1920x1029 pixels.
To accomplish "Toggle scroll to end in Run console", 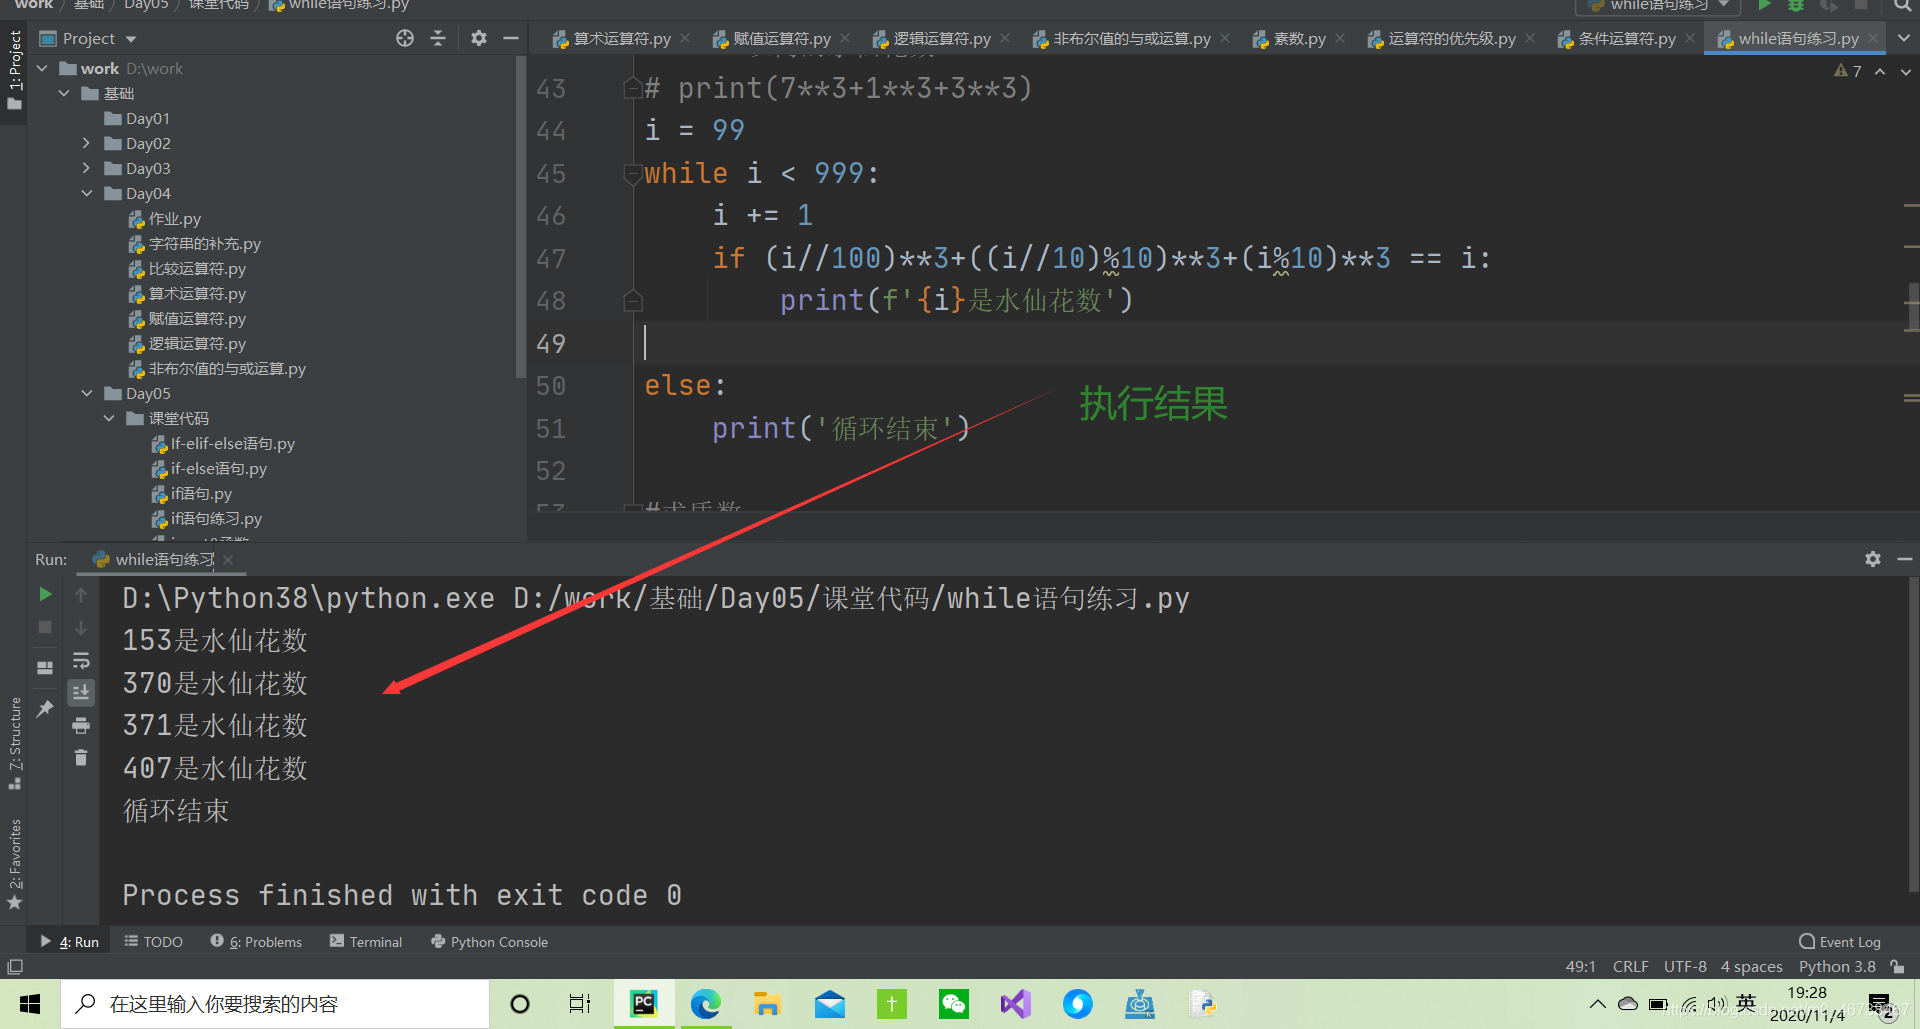I will [x=81, y=692].
